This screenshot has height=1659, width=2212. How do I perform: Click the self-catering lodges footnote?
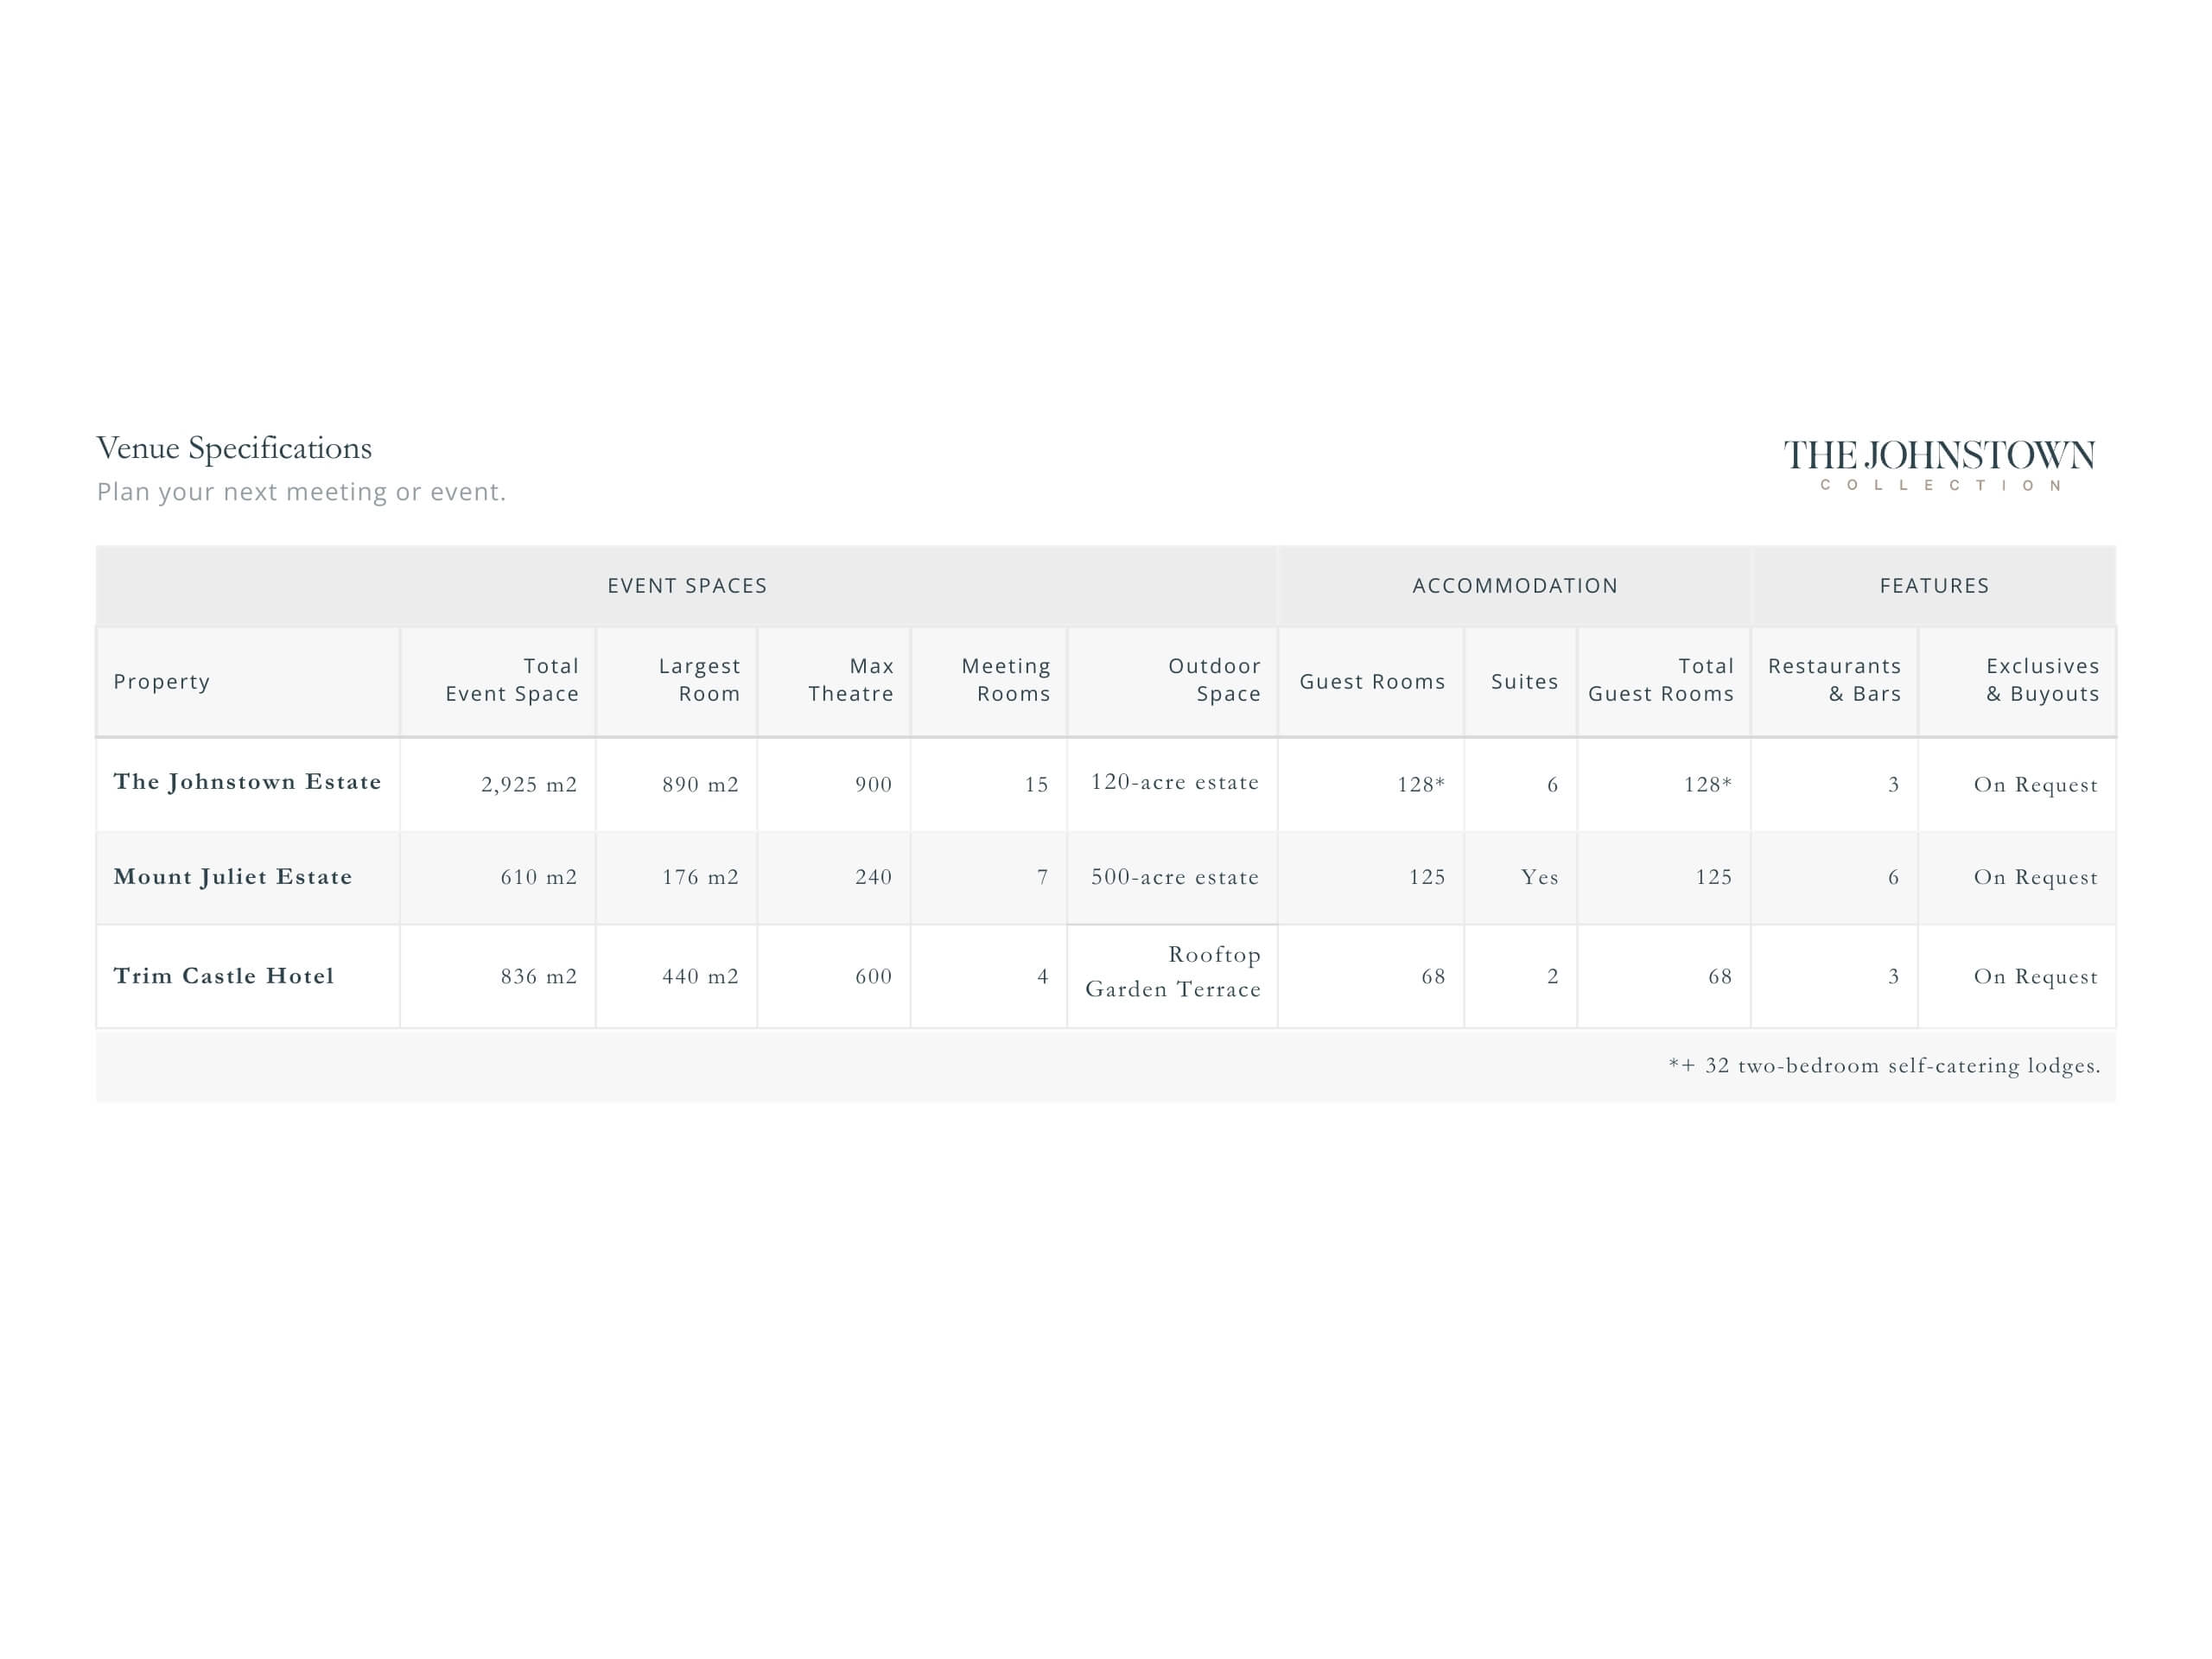tap(1884, 1066)
